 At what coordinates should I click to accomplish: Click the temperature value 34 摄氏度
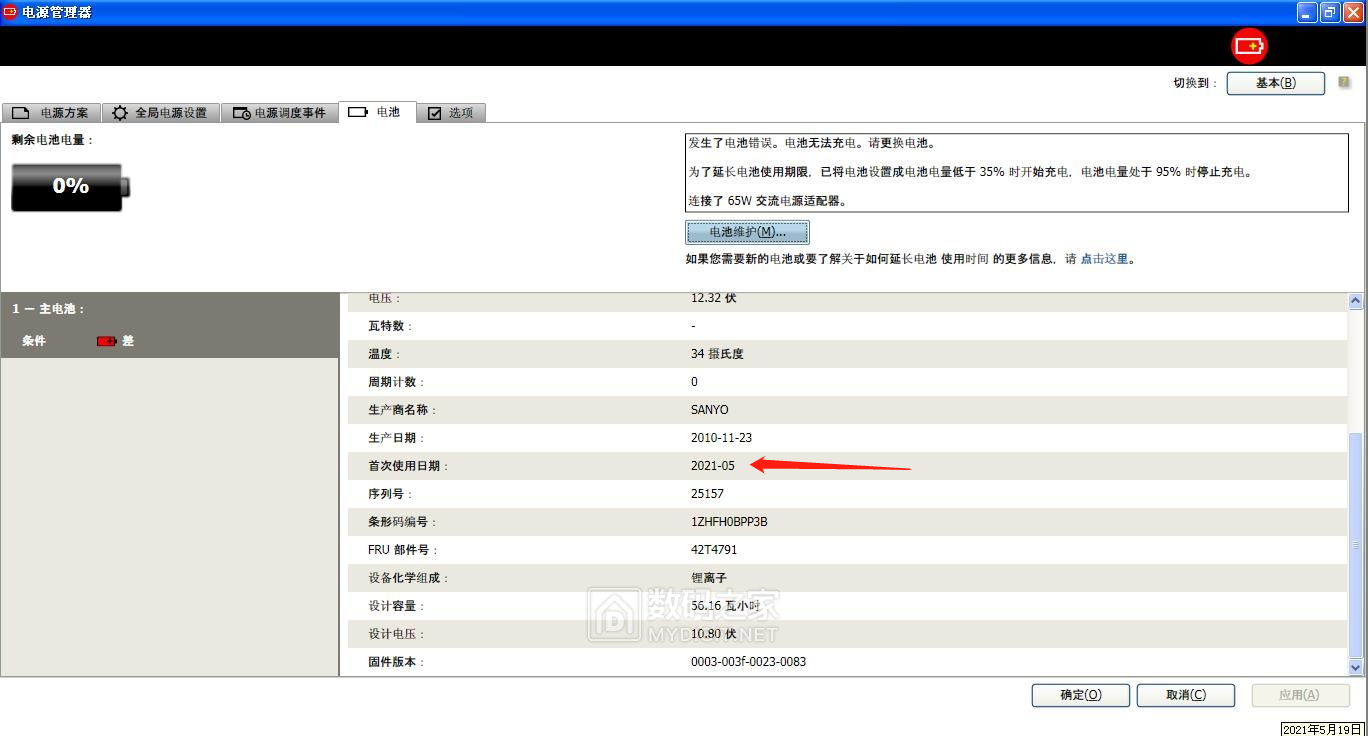coord(717,354)
